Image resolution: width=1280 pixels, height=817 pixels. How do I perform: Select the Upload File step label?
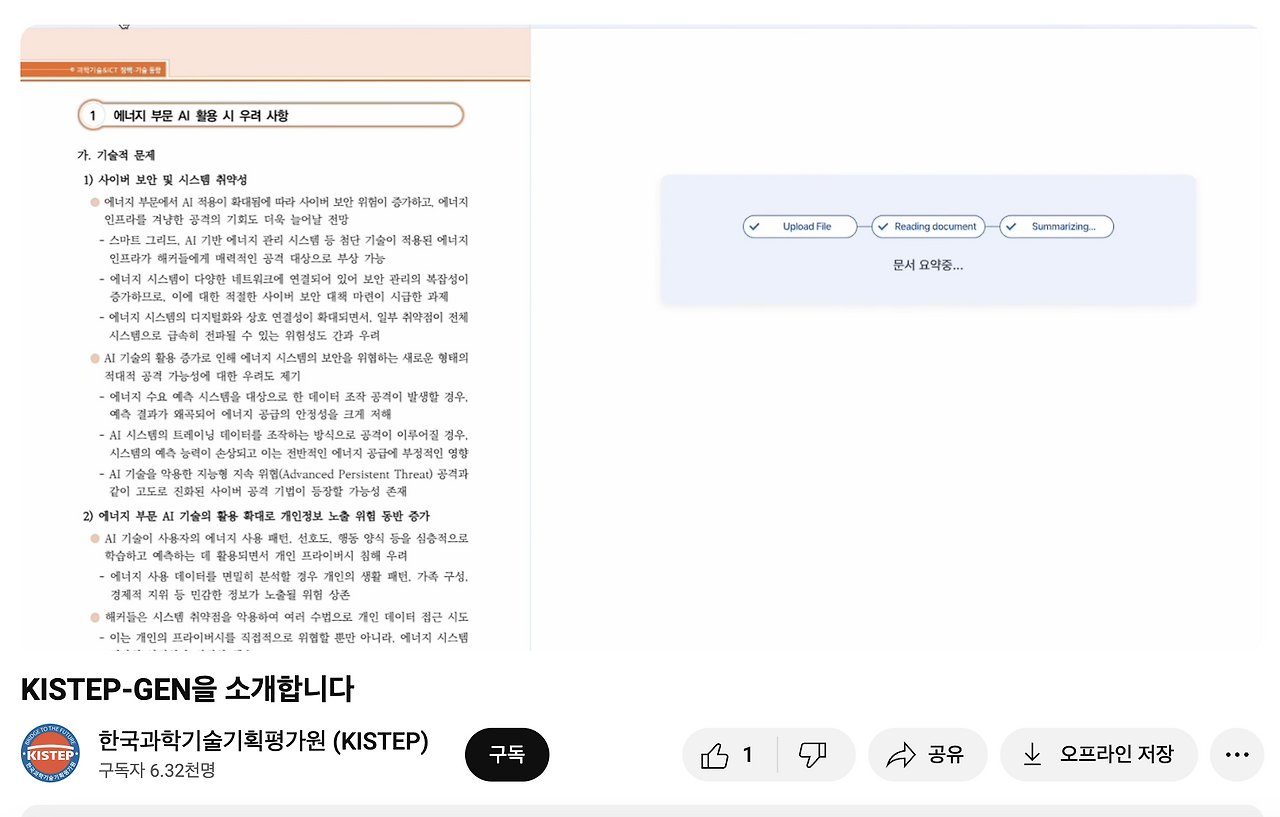click(x=806, y=226)
